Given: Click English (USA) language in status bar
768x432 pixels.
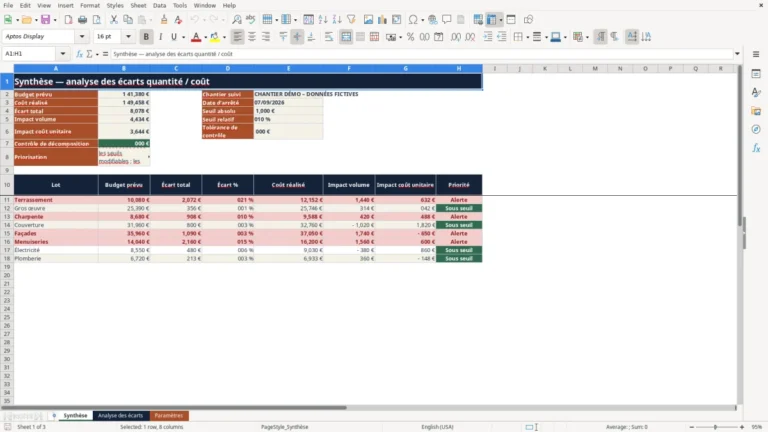Looking at the screenshot, I should pyautogui.click(x=437, y=427).
